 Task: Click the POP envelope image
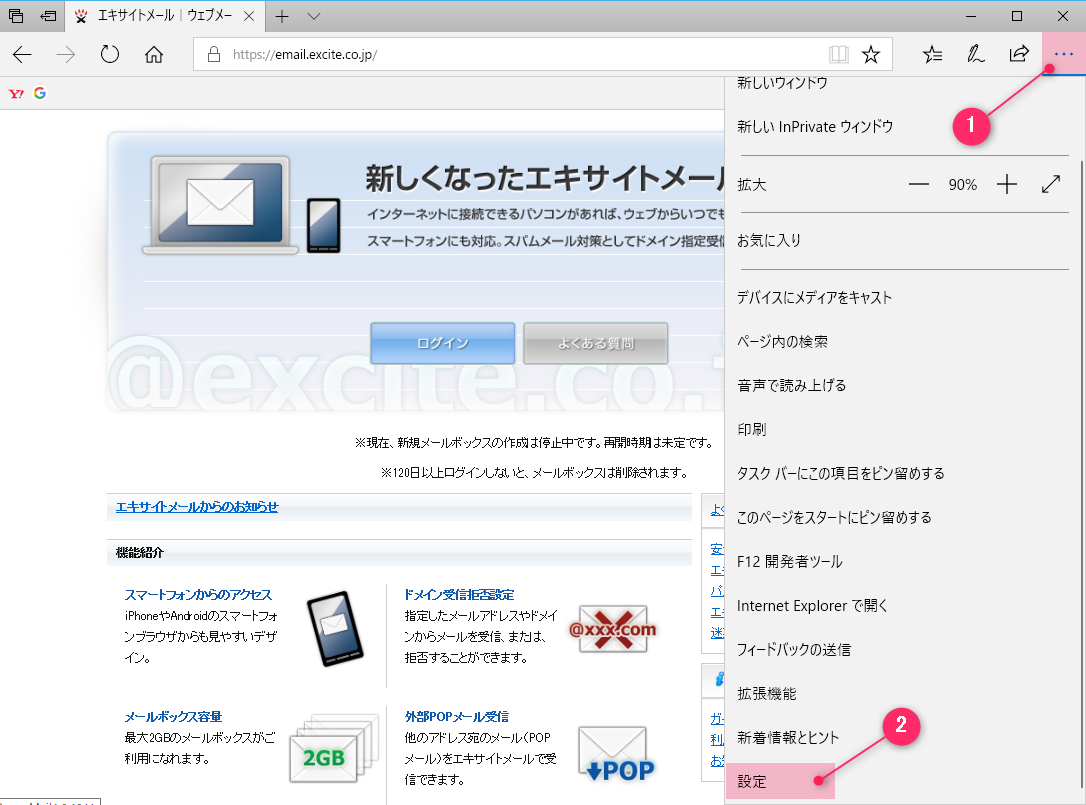pos(615,754)
